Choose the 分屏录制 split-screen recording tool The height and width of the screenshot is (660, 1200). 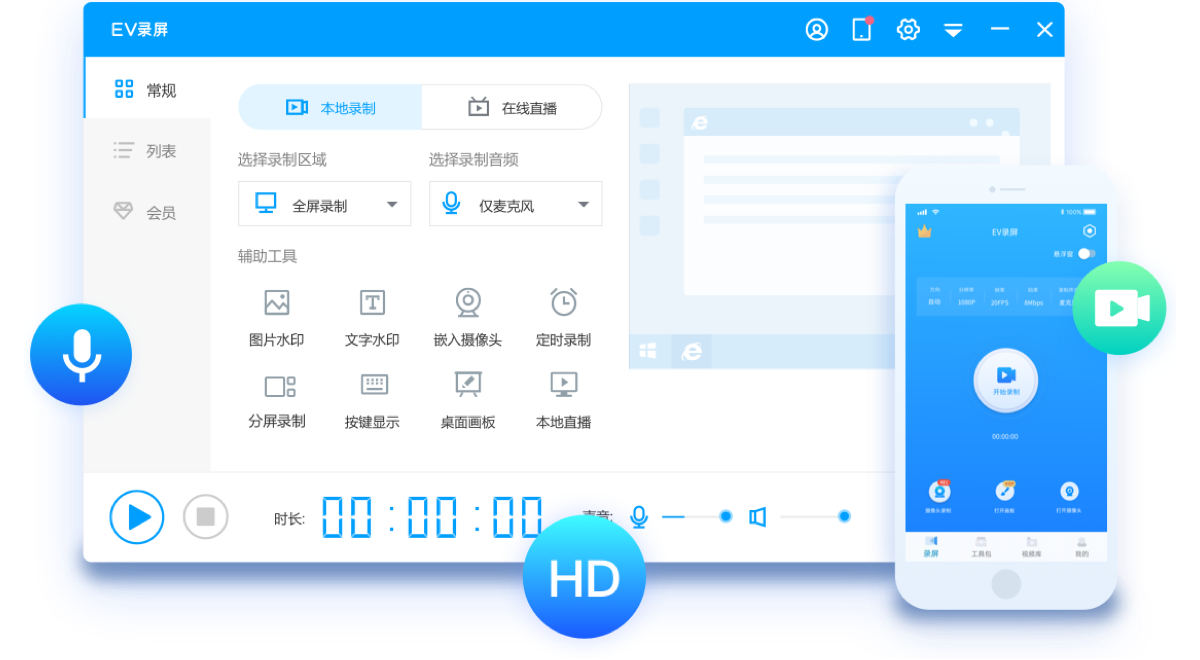pyautogui.click(x=277, y=400)
